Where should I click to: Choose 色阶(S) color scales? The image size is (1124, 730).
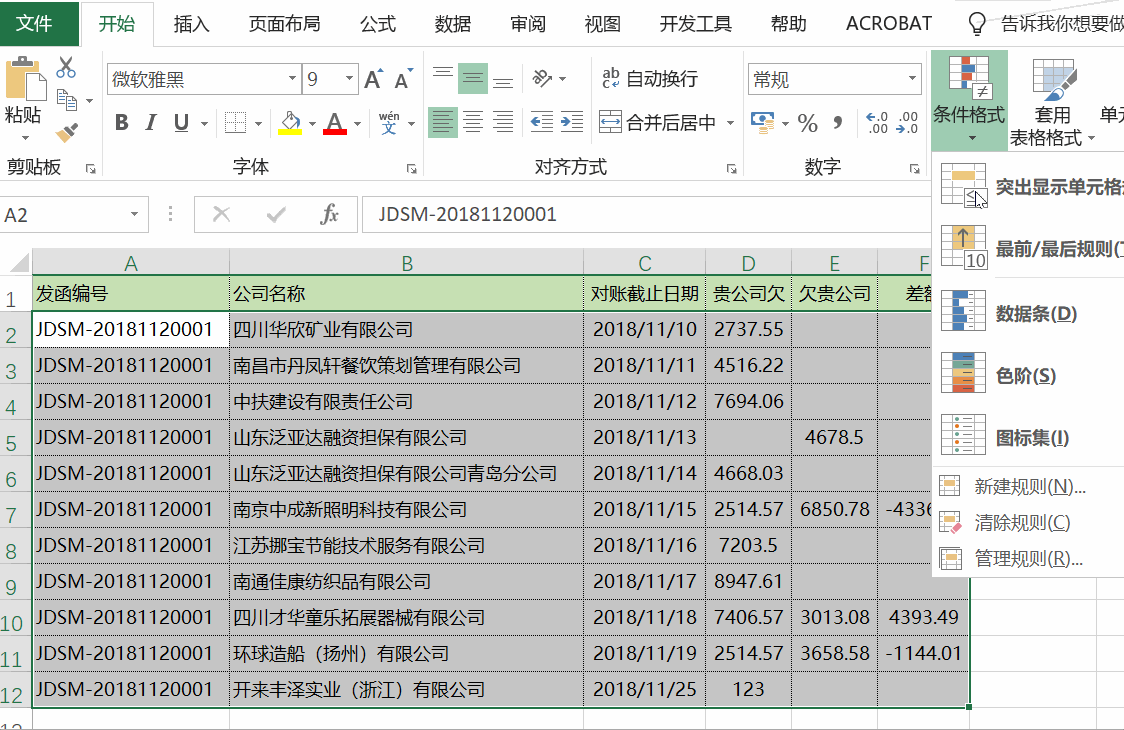click(x=1030, y=375)
